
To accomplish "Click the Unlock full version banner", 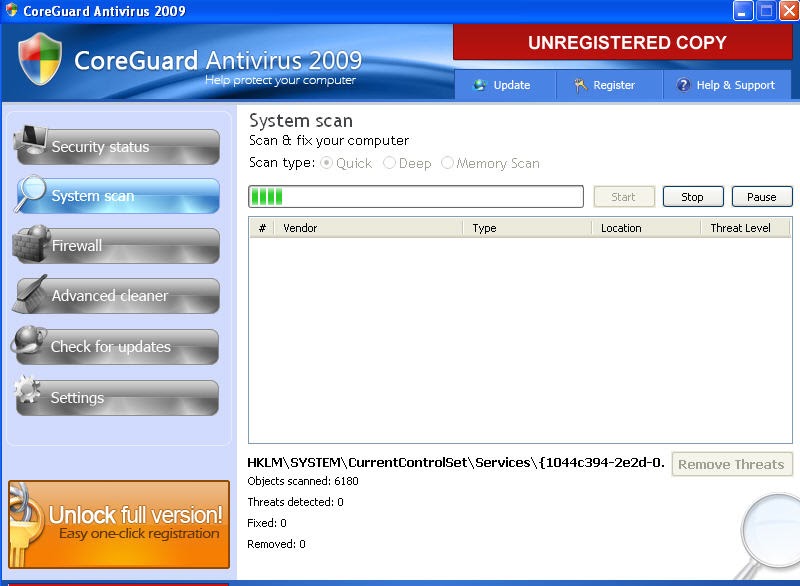I will (x=119, y=524).
